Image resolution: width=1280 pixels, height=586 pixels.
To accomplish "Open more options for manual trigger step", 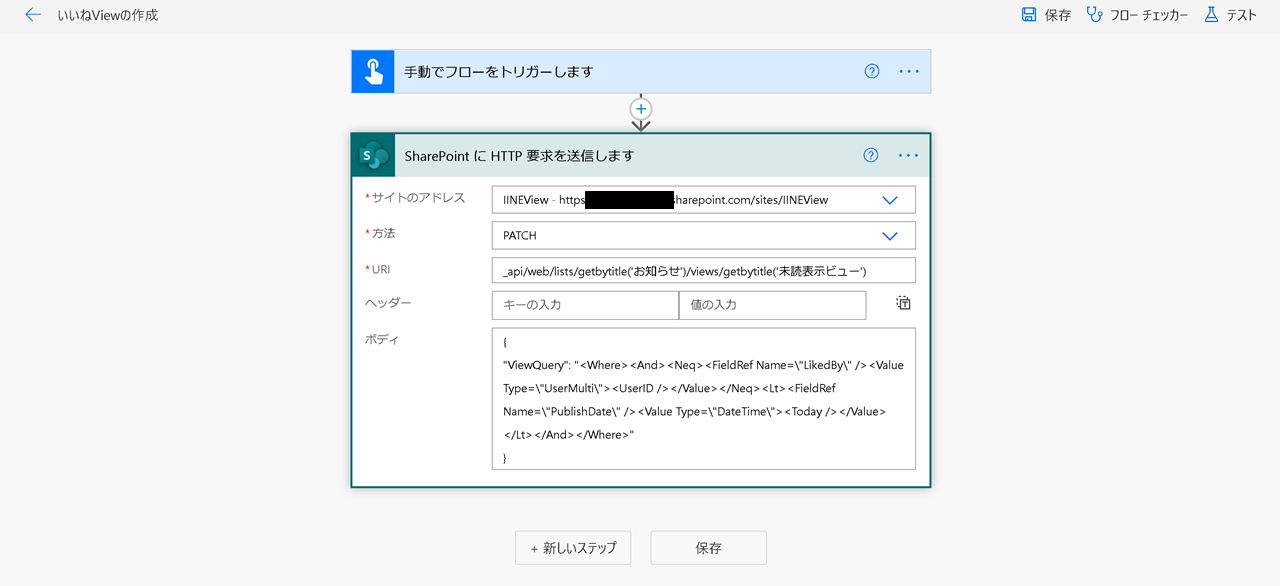I will [909, 71].
